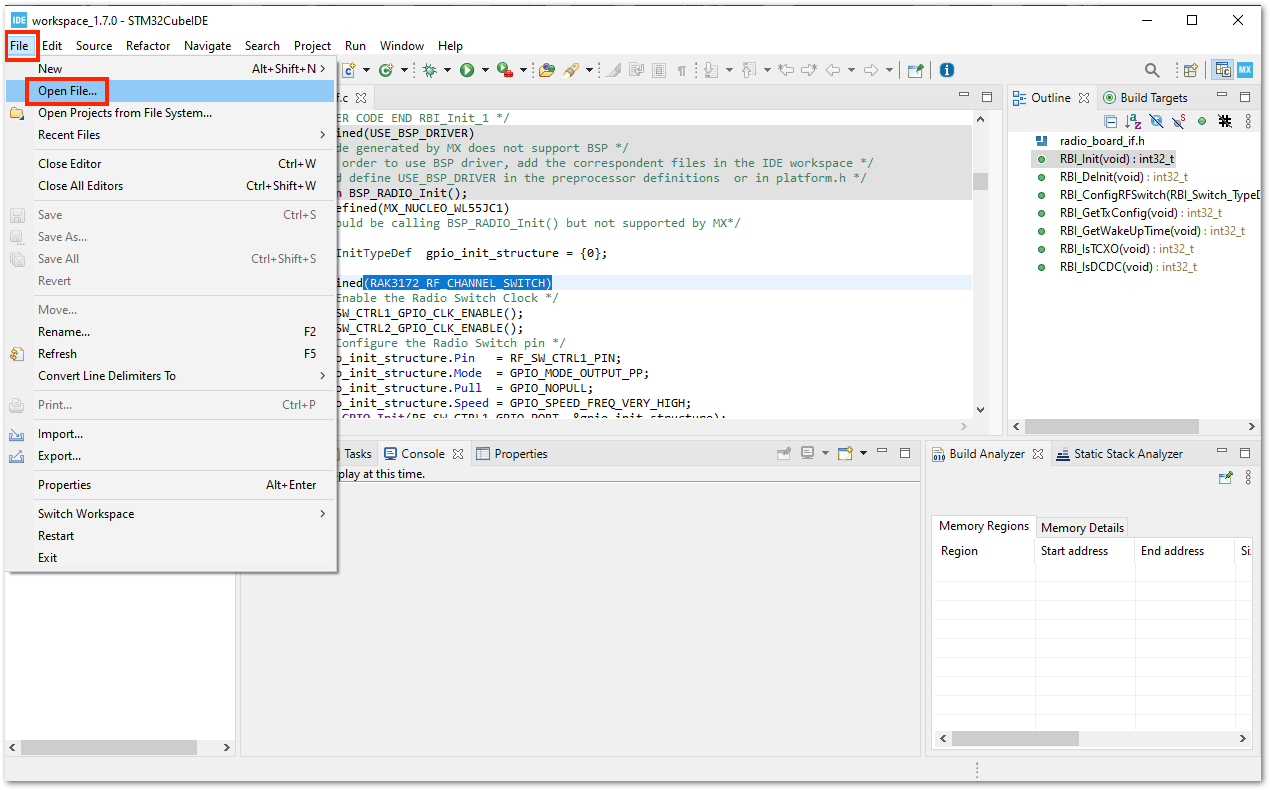Click the green Run button in toolbar
1270x790 pixels.
click(x=466, y=70)
